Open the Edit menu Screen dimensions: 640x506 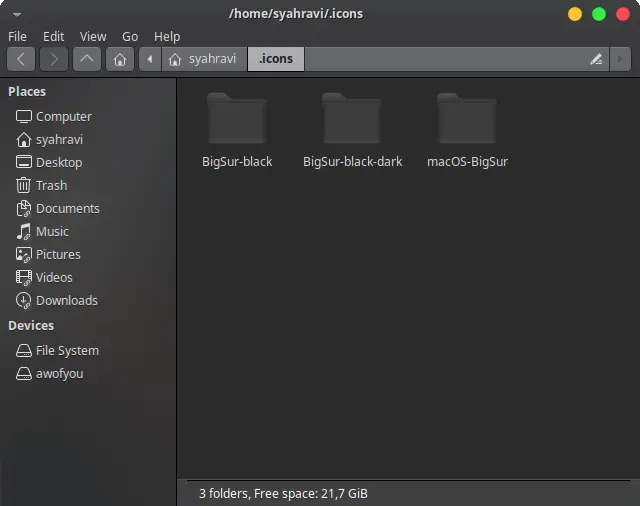coord(53,37)
